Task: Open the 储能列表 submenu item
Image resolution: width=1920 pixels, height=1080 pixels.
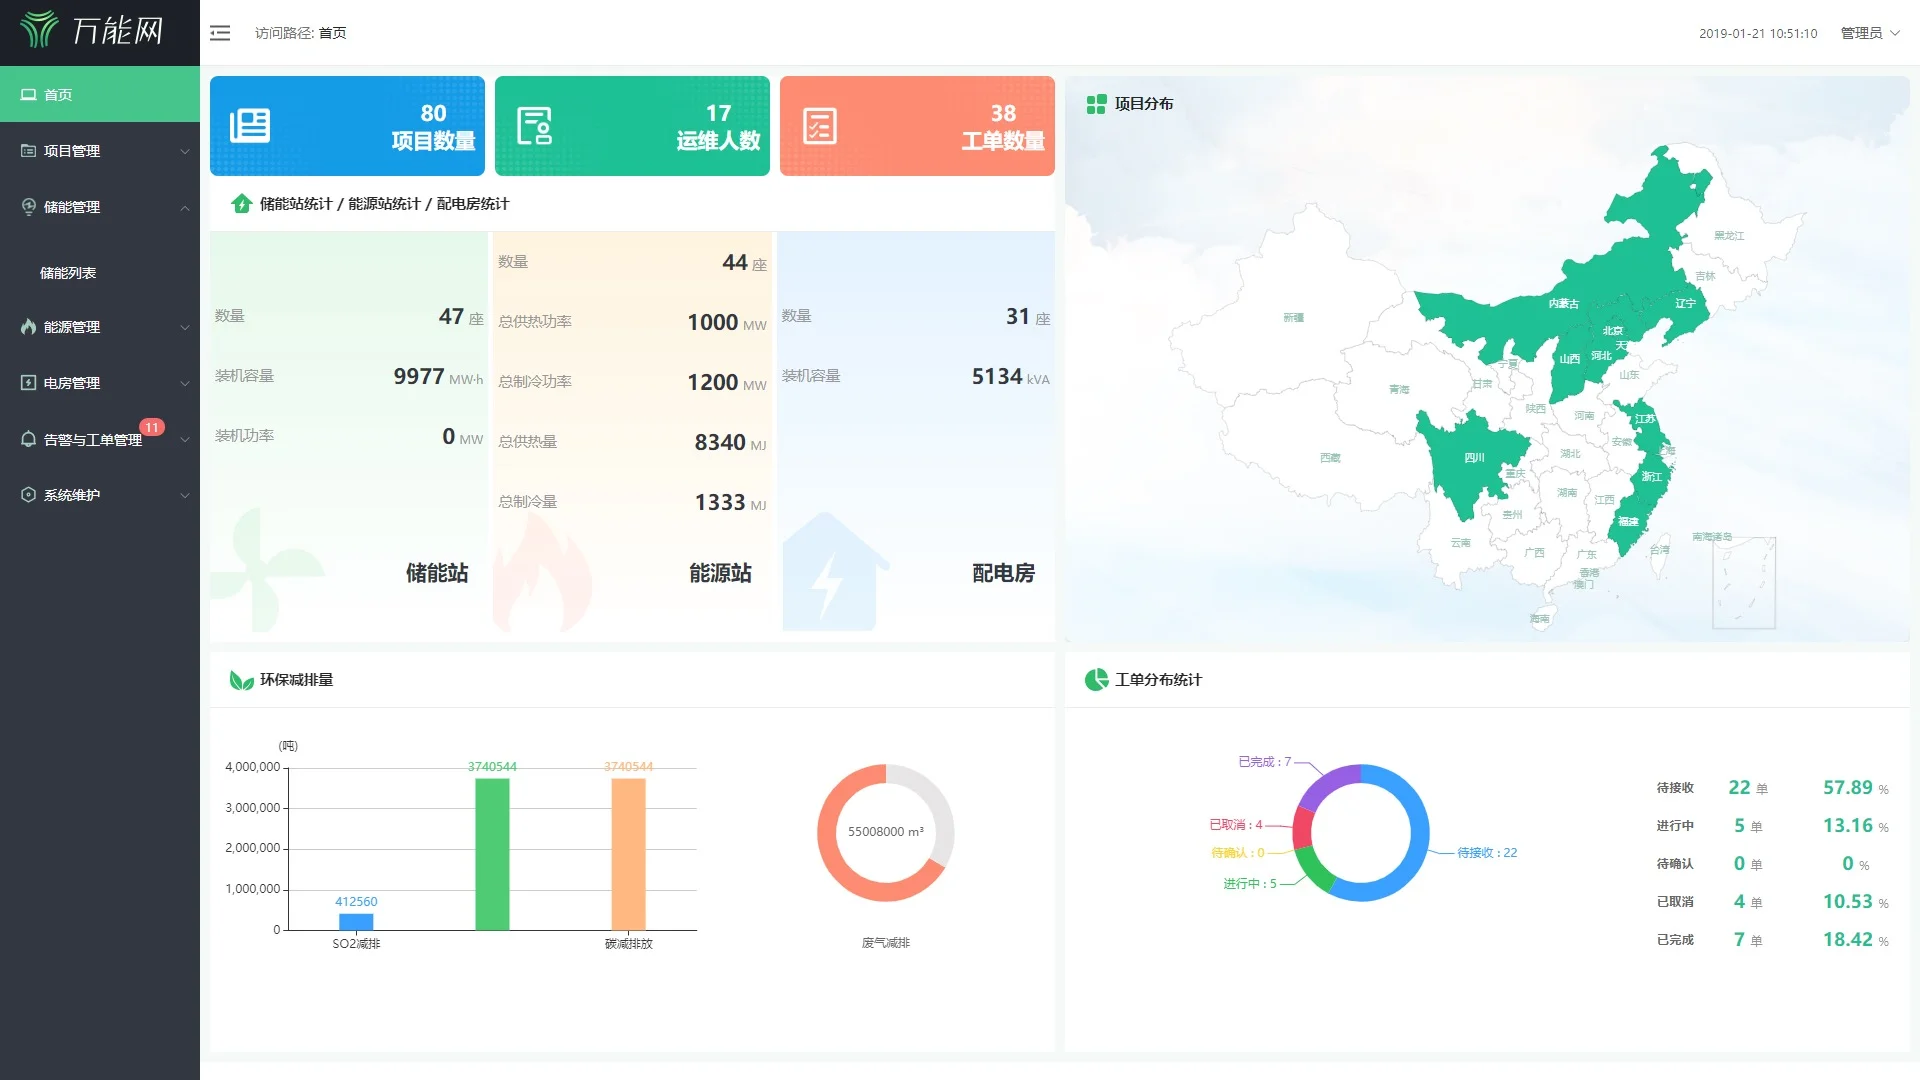Action: [x=68, y=273]
